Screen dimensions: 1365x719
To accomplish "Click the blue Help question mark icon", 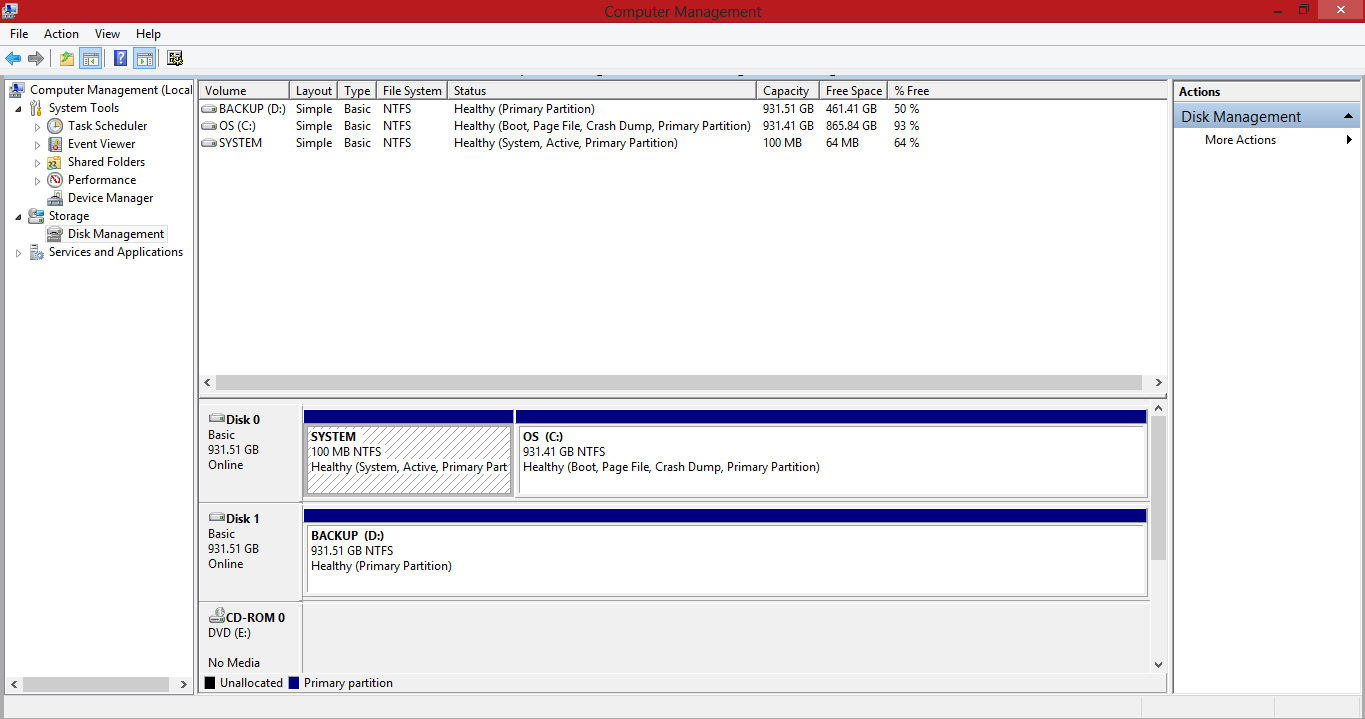I will tap(120, 58).
